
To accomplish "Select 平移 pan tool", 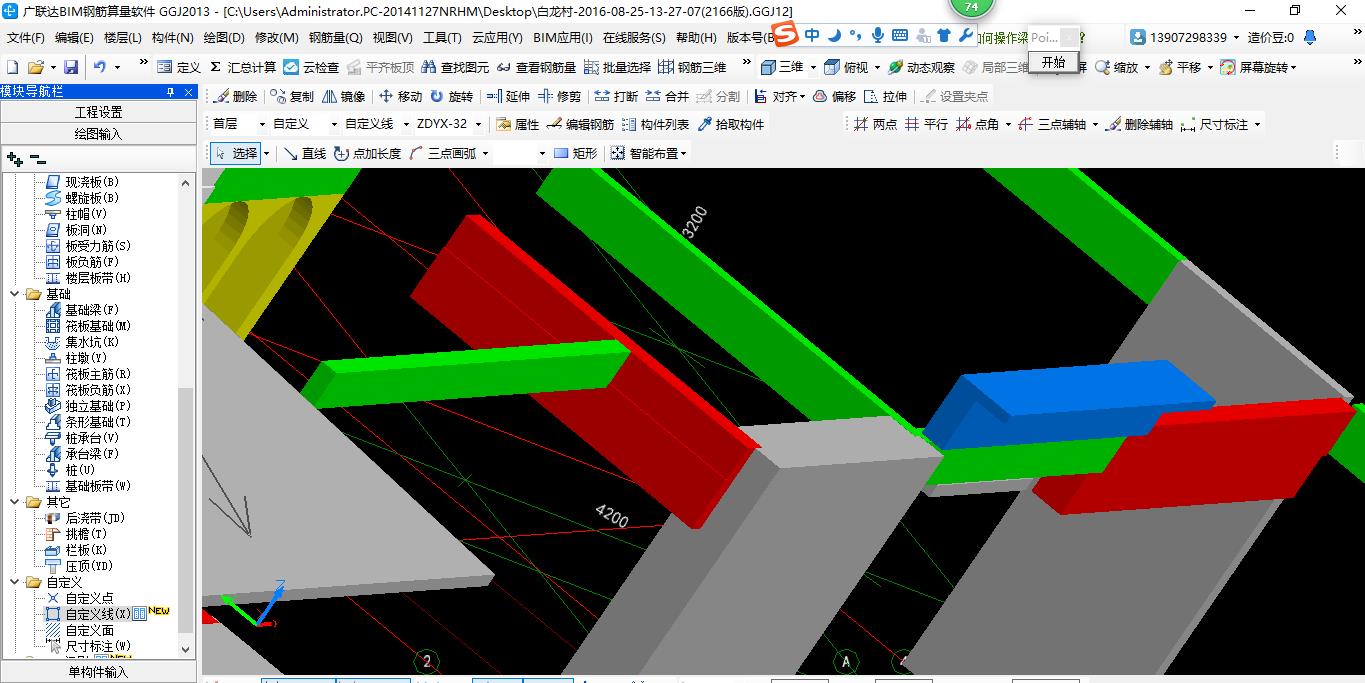I will (x=1181, y=67).
